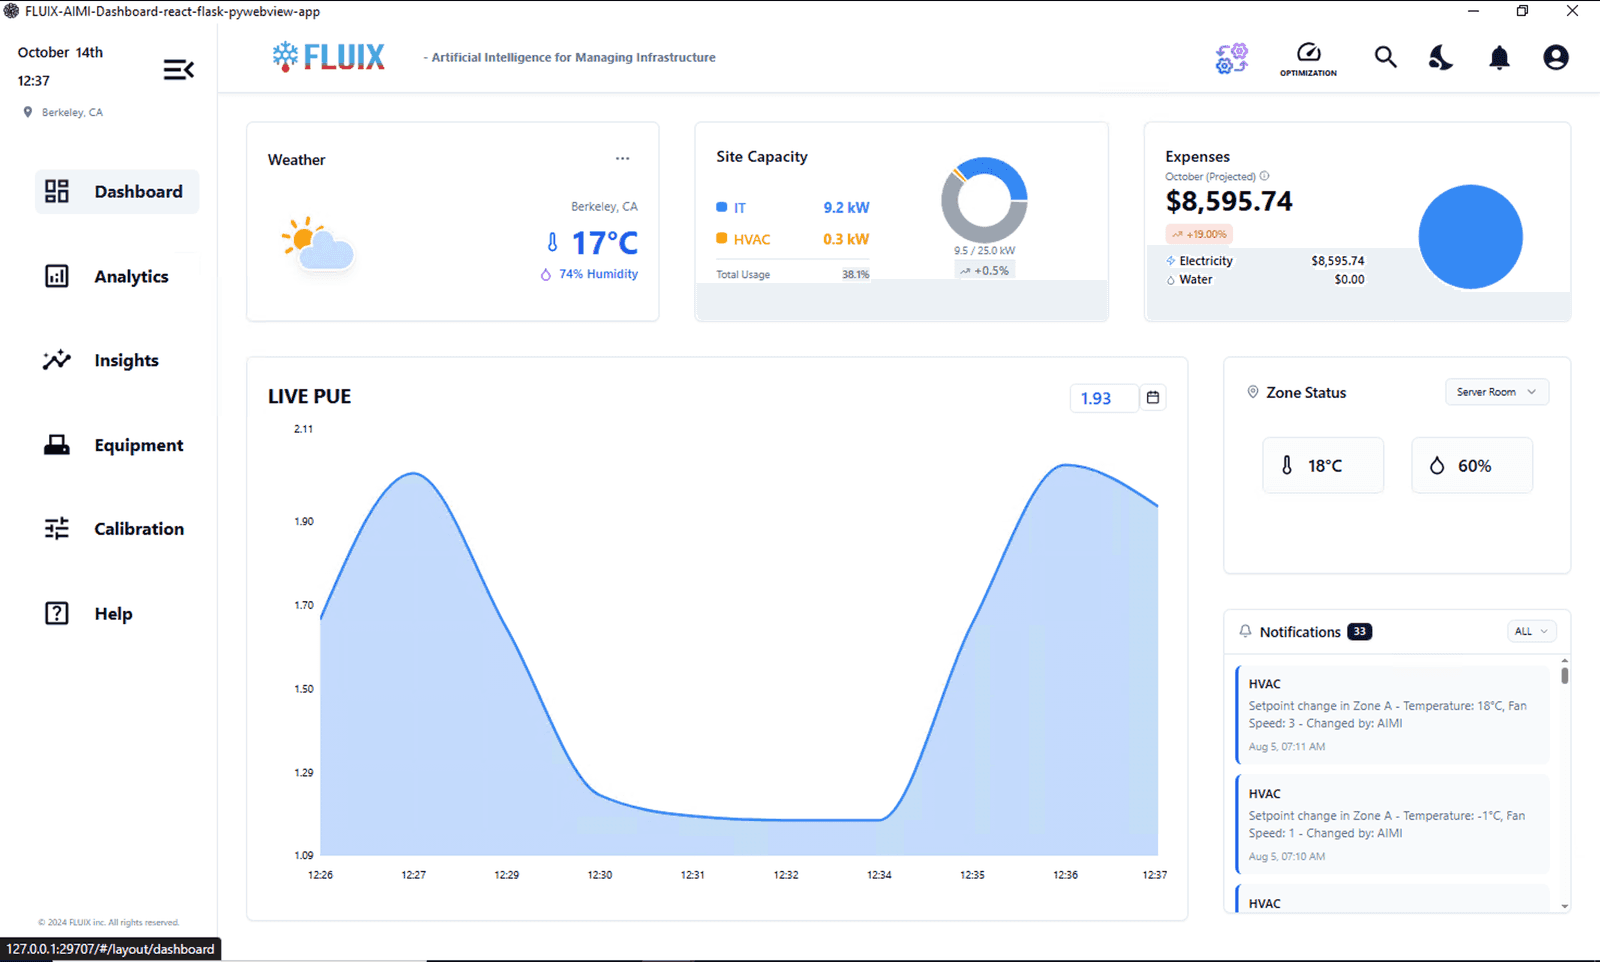
Task: Click the 33 notifications count badge
Action: (x=1359, y=631)
